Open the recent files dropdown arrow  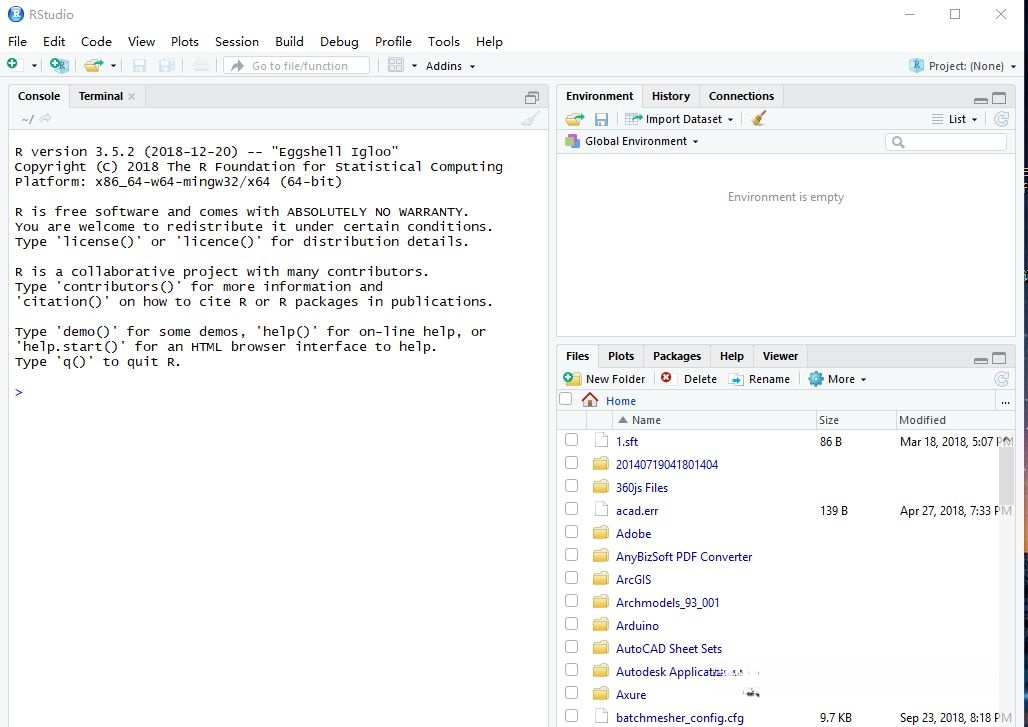[113, 66]
